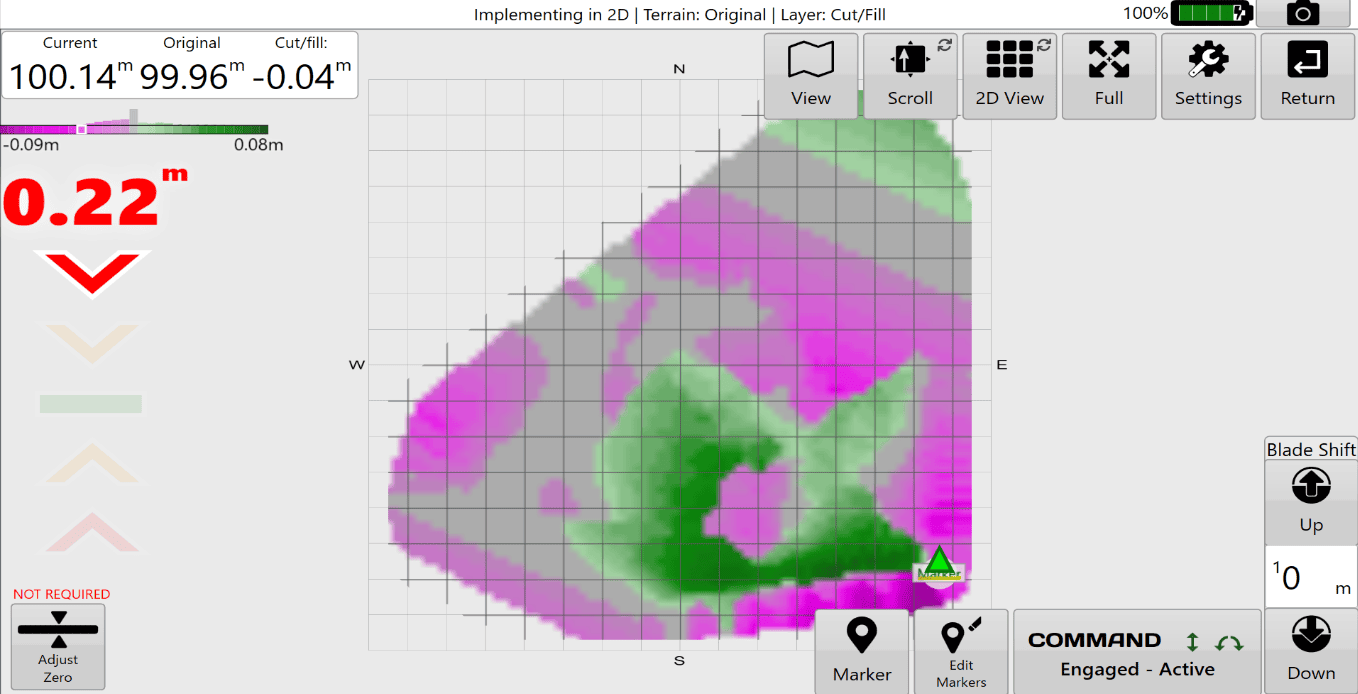Take a screenshot with the camera icon
1358x694 pixels.
1303,13
